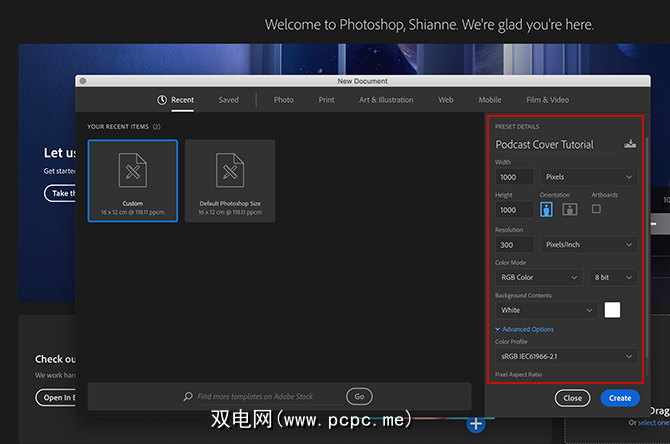Open the sRGB IEC61966-2.1 color profile dropdown
Viewport: 670px width, 444px height.
pos(566,356)
